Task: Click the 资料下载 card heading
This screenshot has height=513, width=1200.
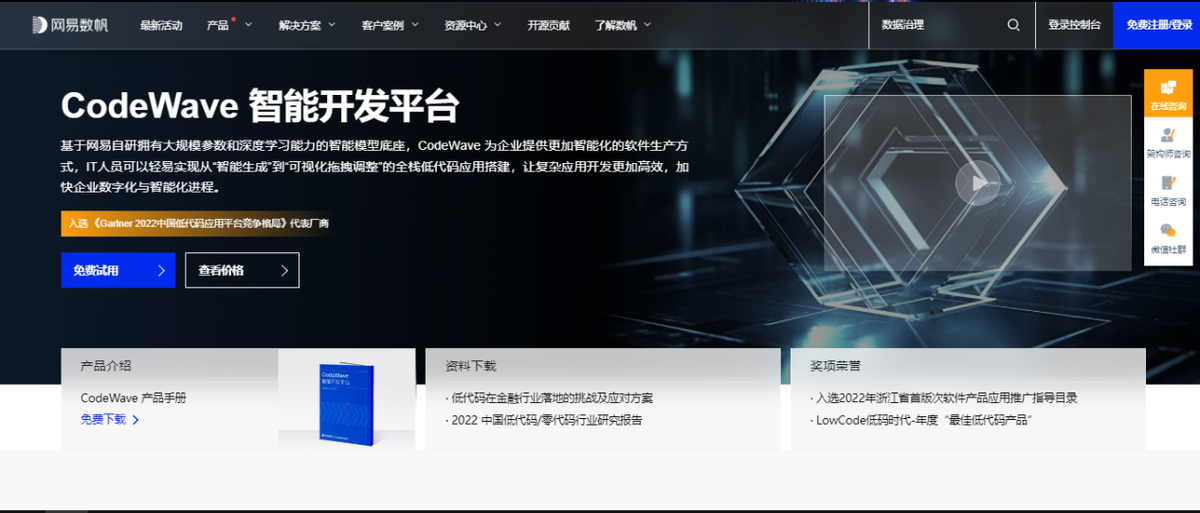Action: pos(471,366)
